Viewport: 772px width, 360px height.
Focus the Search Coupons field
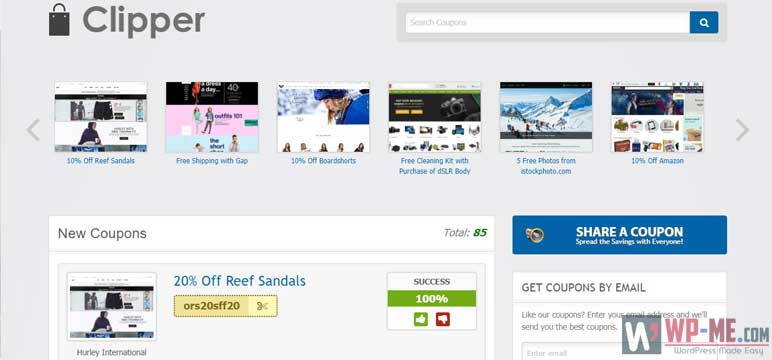[x=547, y=23]
